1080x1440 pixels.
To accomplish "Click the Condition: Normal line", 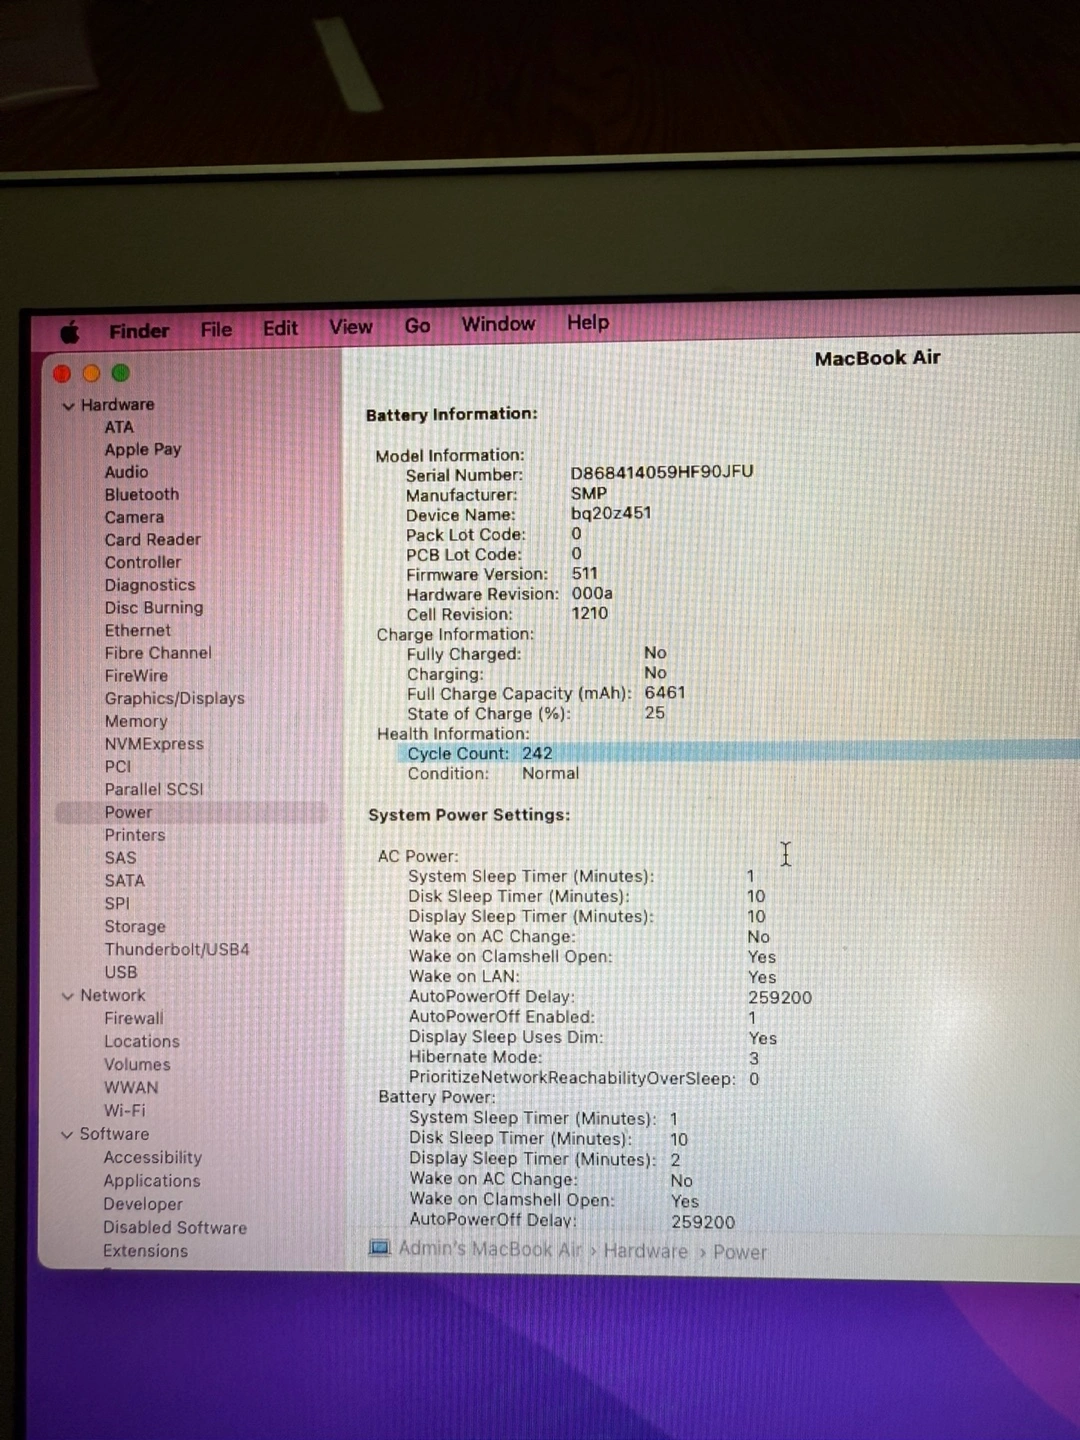I will click(x=493, y=774).
